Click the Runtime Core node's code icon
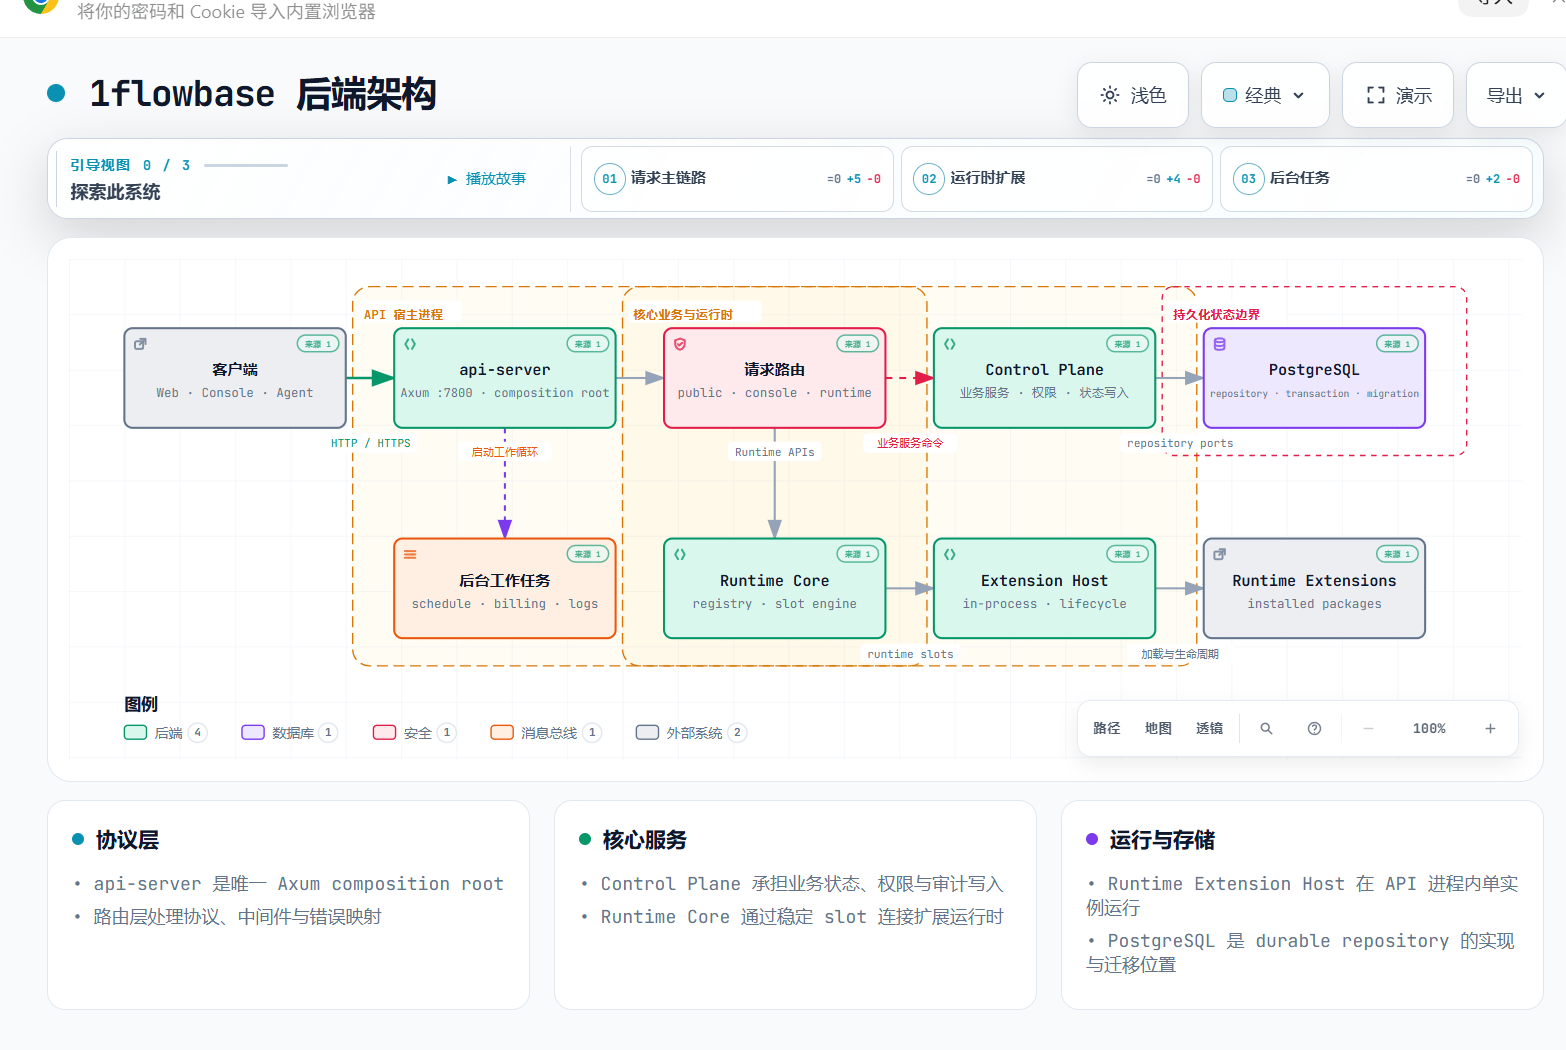 point(680,554)
